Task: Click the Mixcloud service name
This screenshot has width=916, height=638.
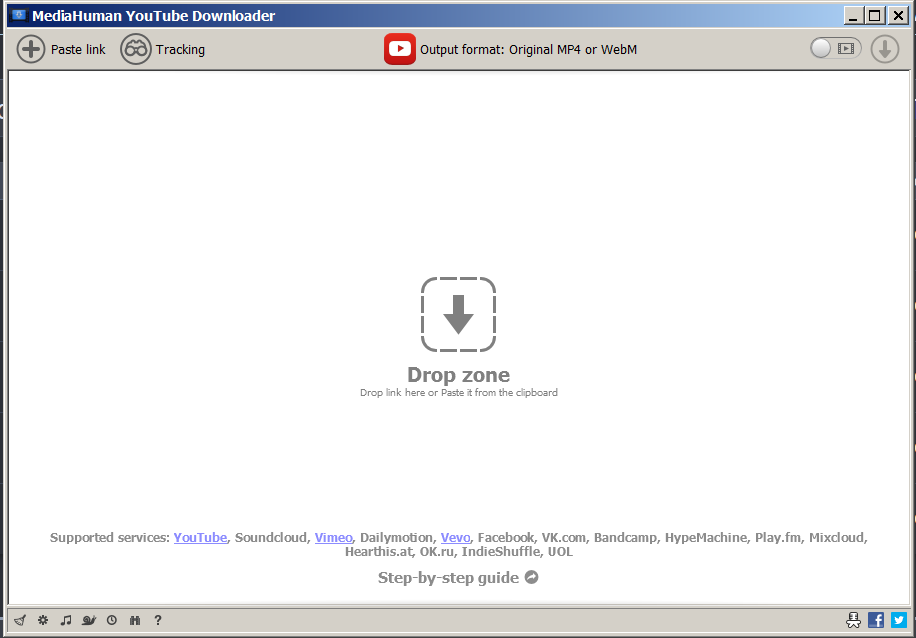Action: tap(837, 538)
